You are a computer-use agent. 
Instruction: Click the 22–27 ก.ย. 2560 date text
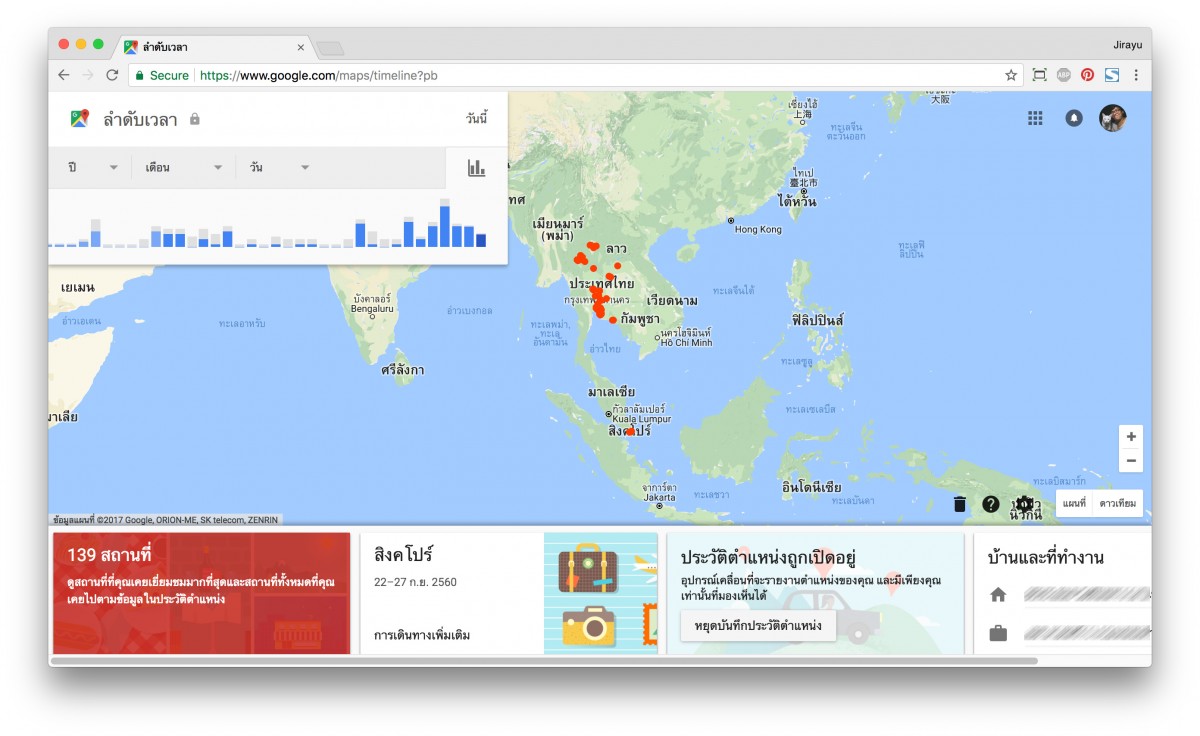[415, 582]
